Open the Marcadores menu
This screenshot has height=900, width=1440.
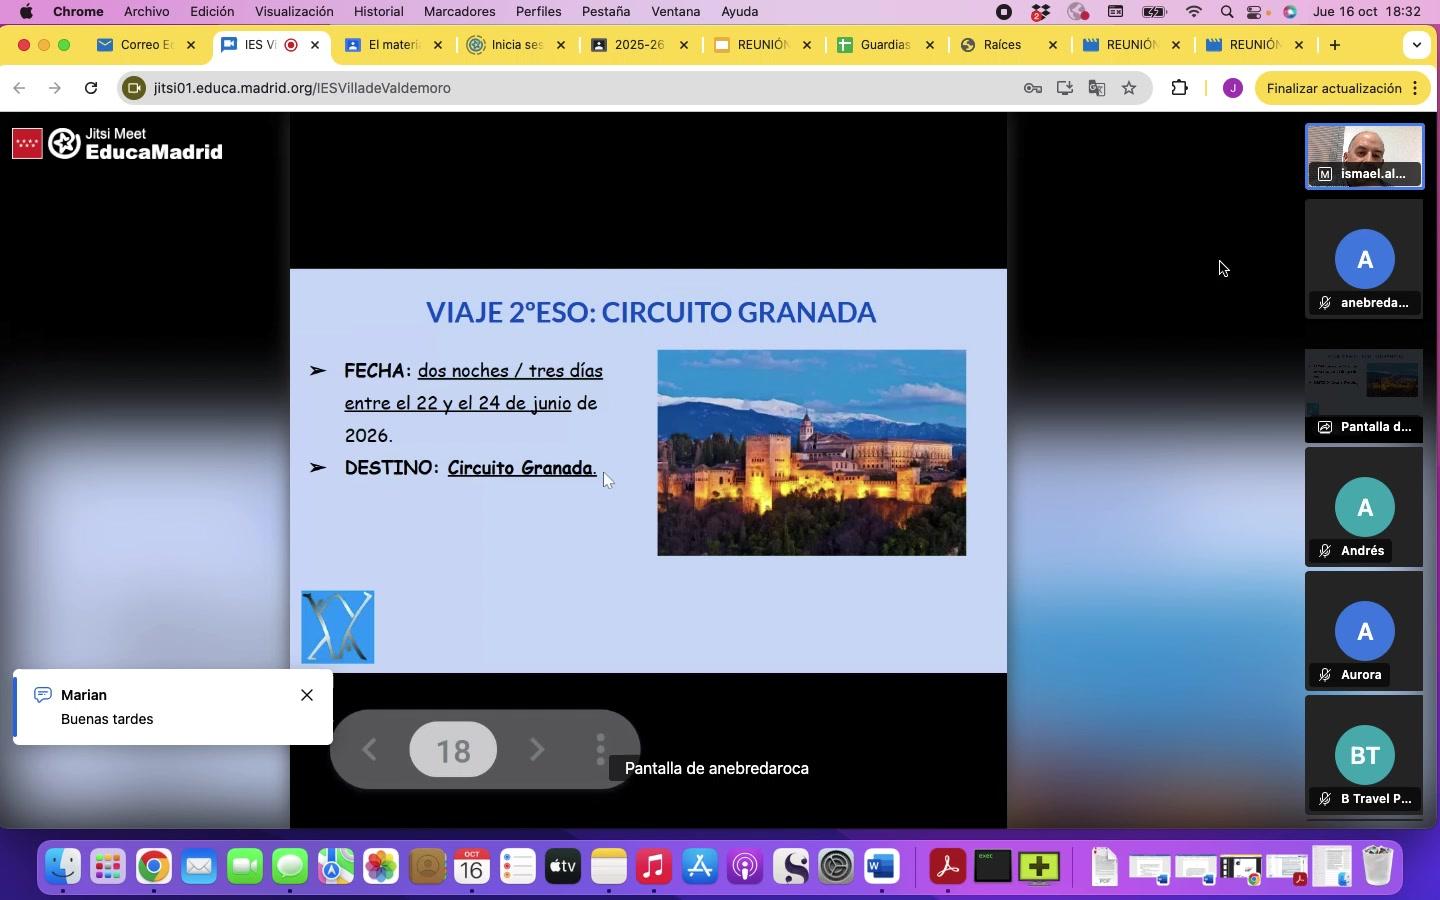pyautogui.click(x=460, y=12)
